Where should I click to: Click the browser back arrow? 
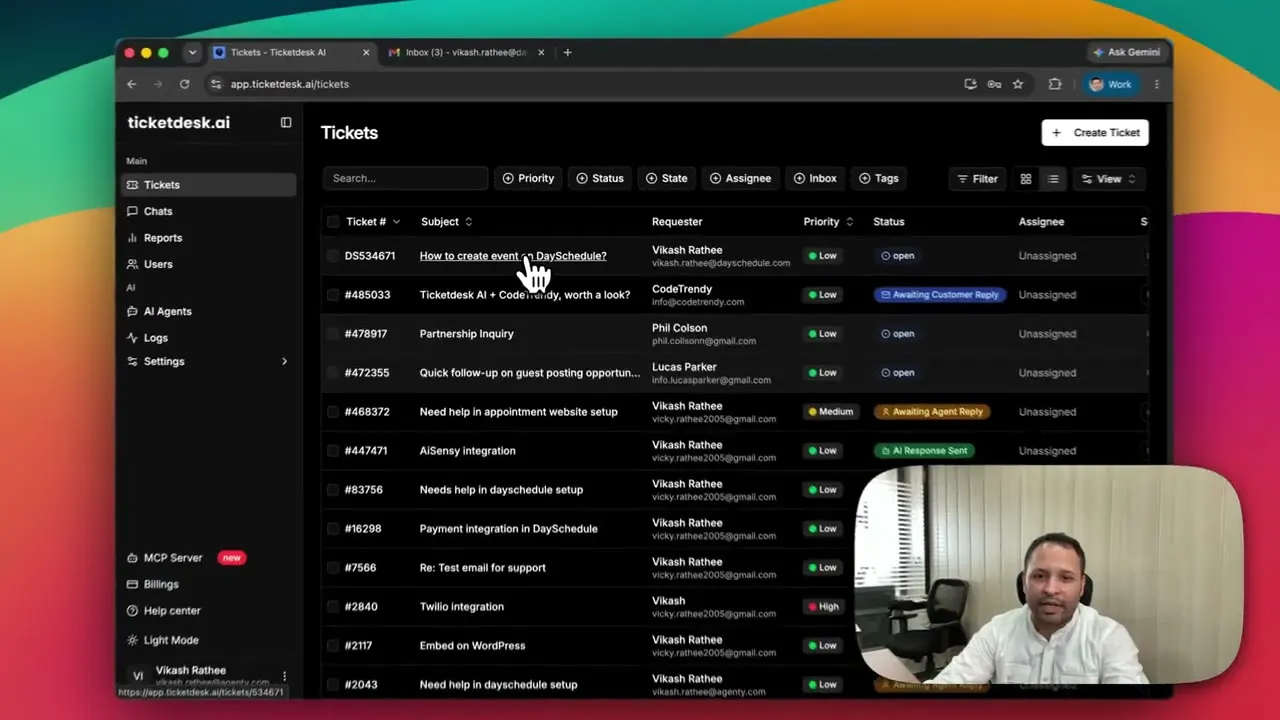(x=132, y=84)
